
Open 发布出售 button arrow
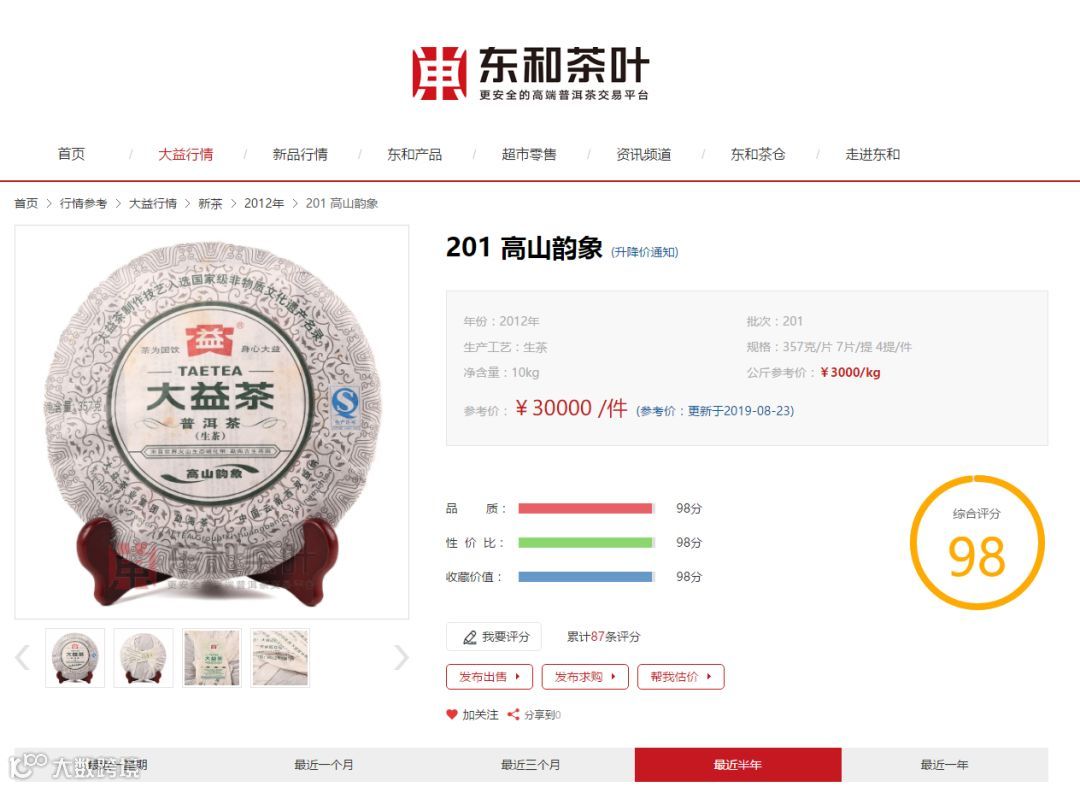pos(517,677)
